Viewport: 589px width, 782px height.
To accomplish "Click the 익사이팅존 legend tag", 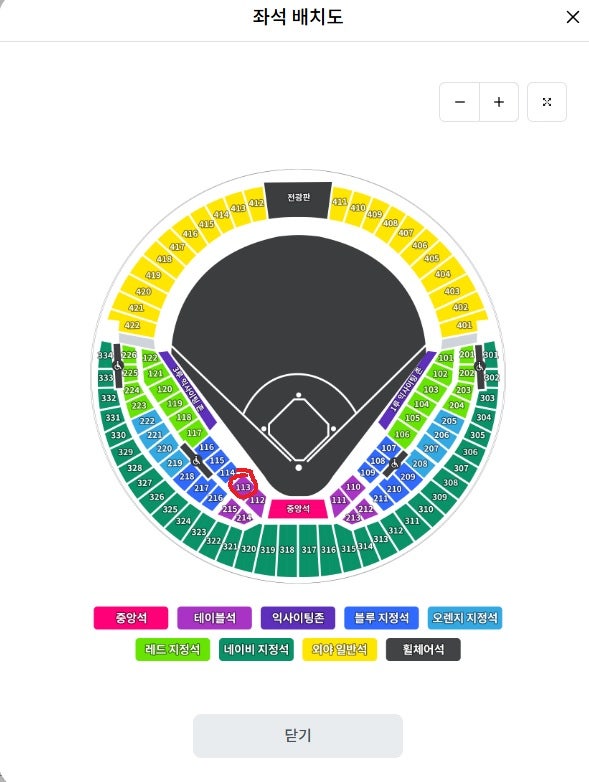I will (298, 618).
